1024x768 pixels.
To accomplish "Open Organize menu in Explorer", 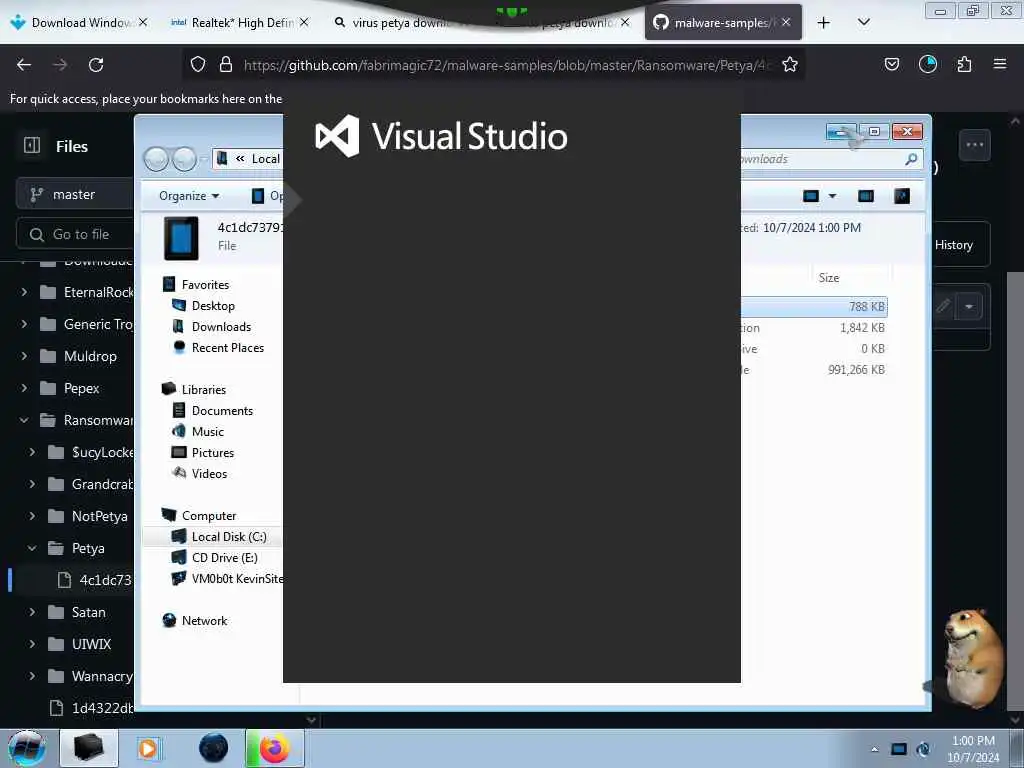I will coord(189,196).
